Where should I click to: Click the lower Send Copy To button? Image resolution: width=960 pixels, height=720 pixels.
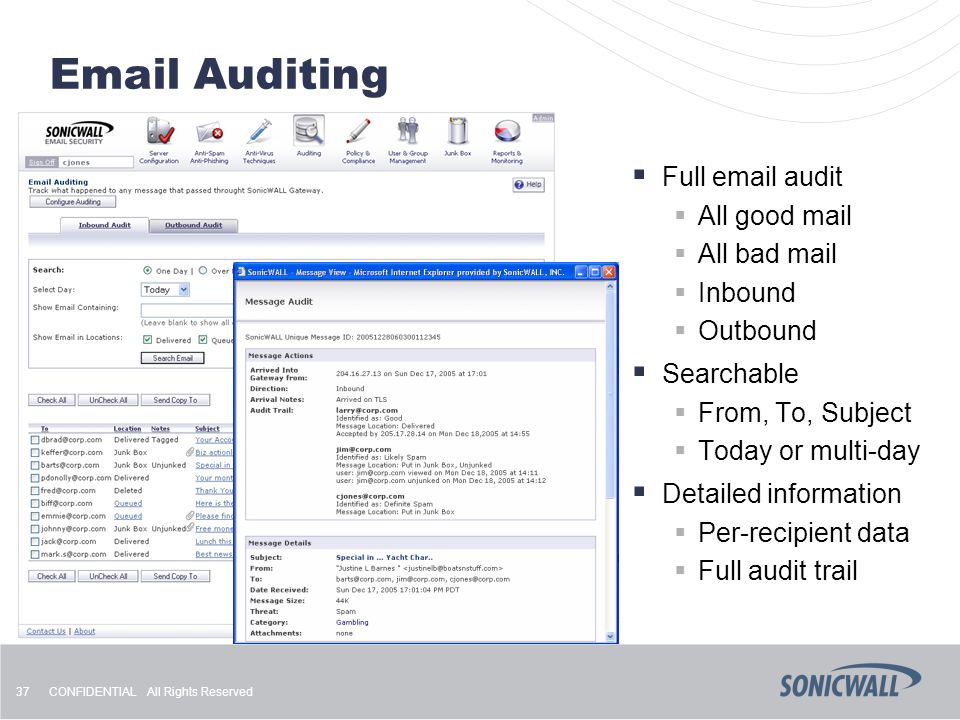[x=175, y=577]
